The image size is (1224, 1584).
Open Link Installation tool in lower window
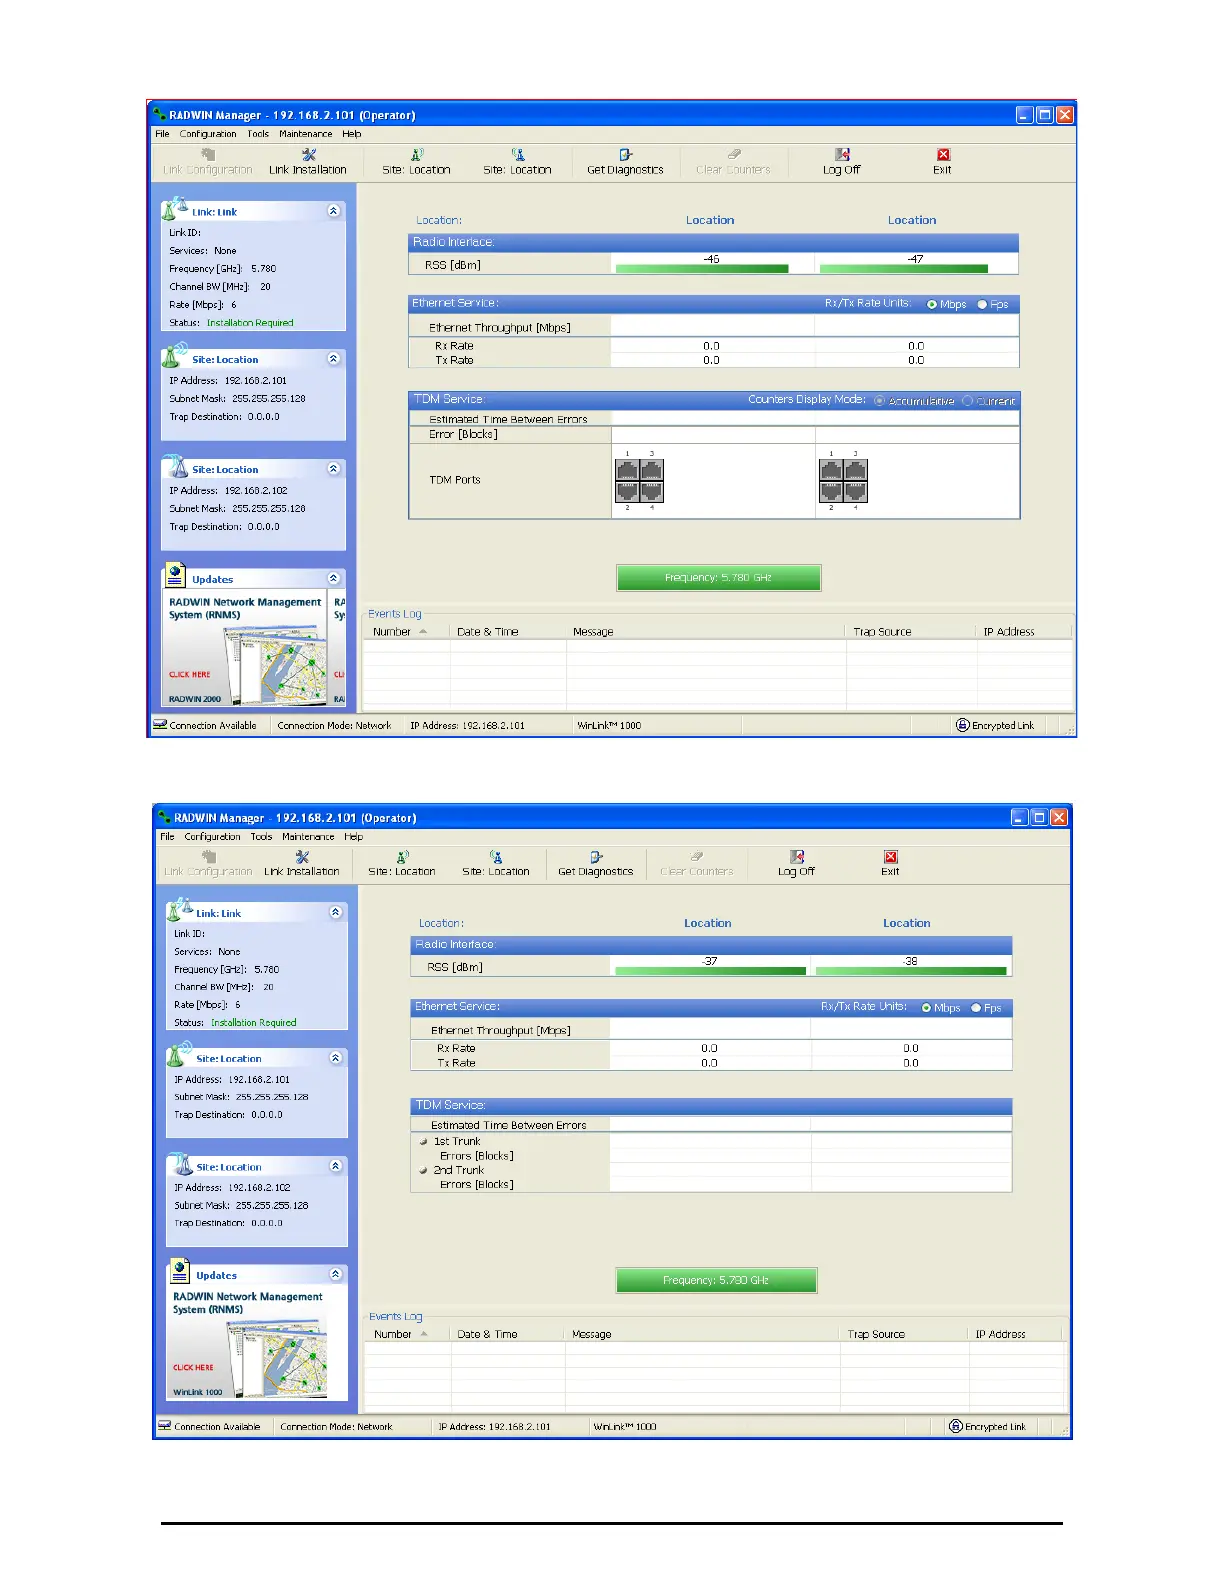coord(302,863)
